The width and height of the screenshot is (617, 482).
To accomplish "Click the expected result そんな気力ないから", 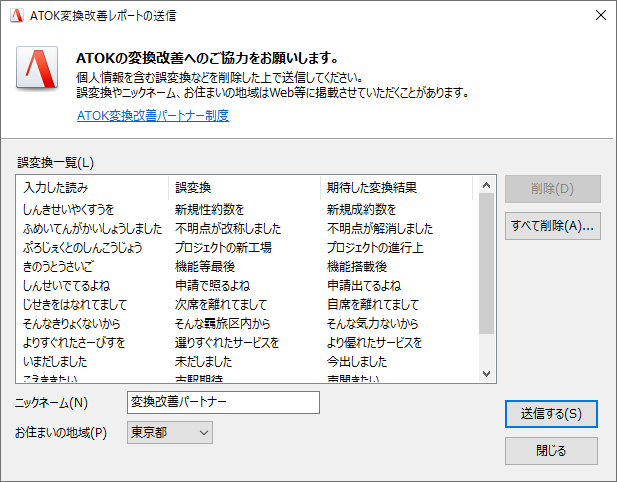I will click(x=372, y=323).
